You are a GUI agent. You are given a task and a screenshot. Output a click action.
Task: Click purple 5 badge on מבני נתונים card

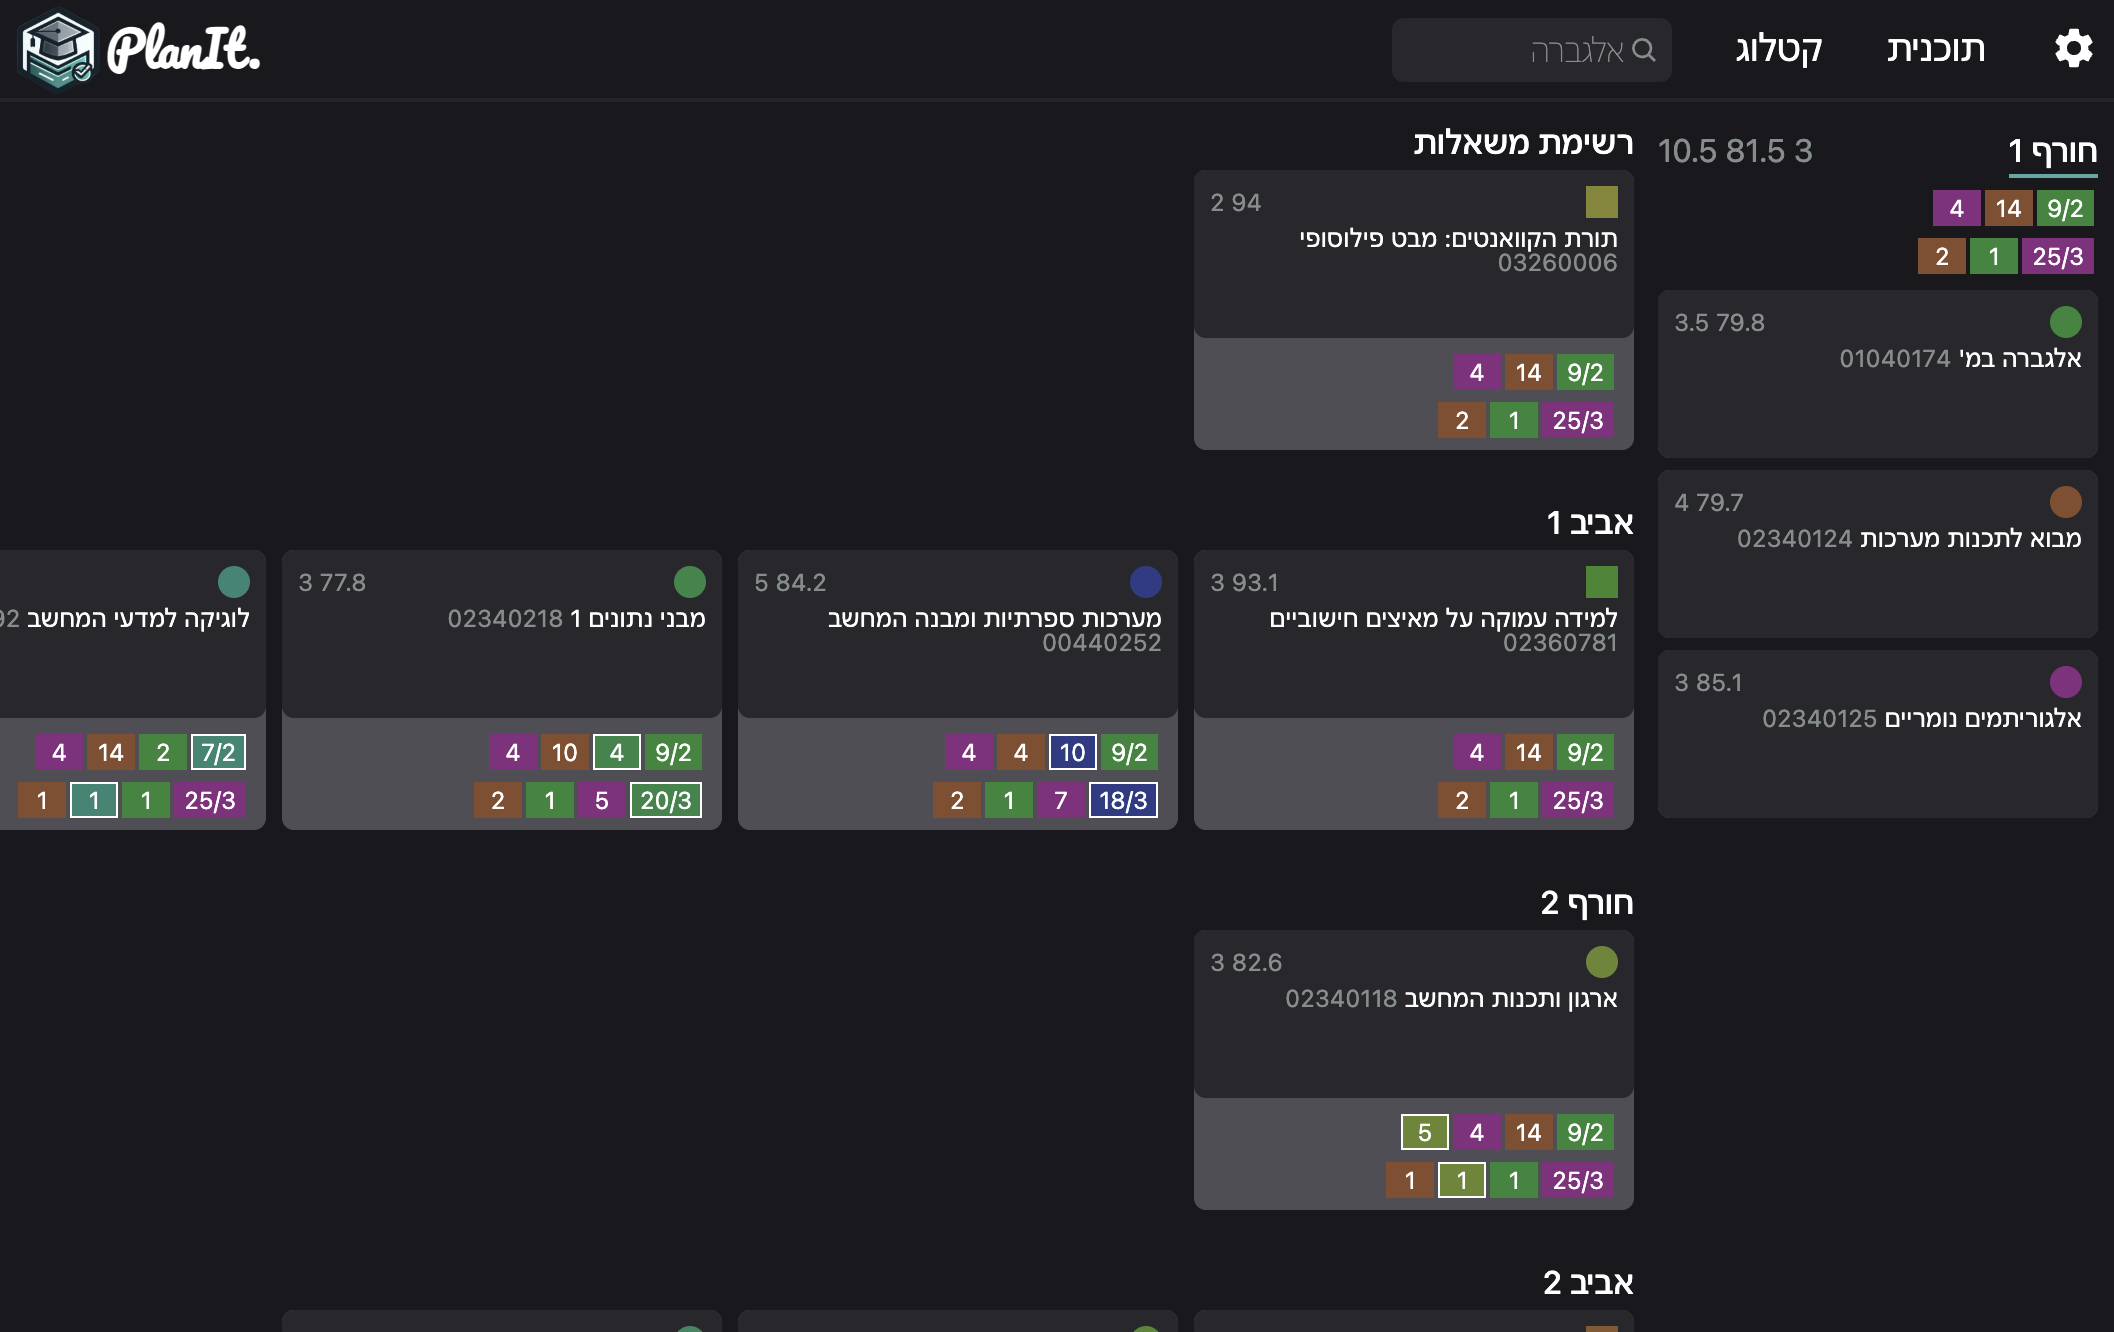(602, 800)
